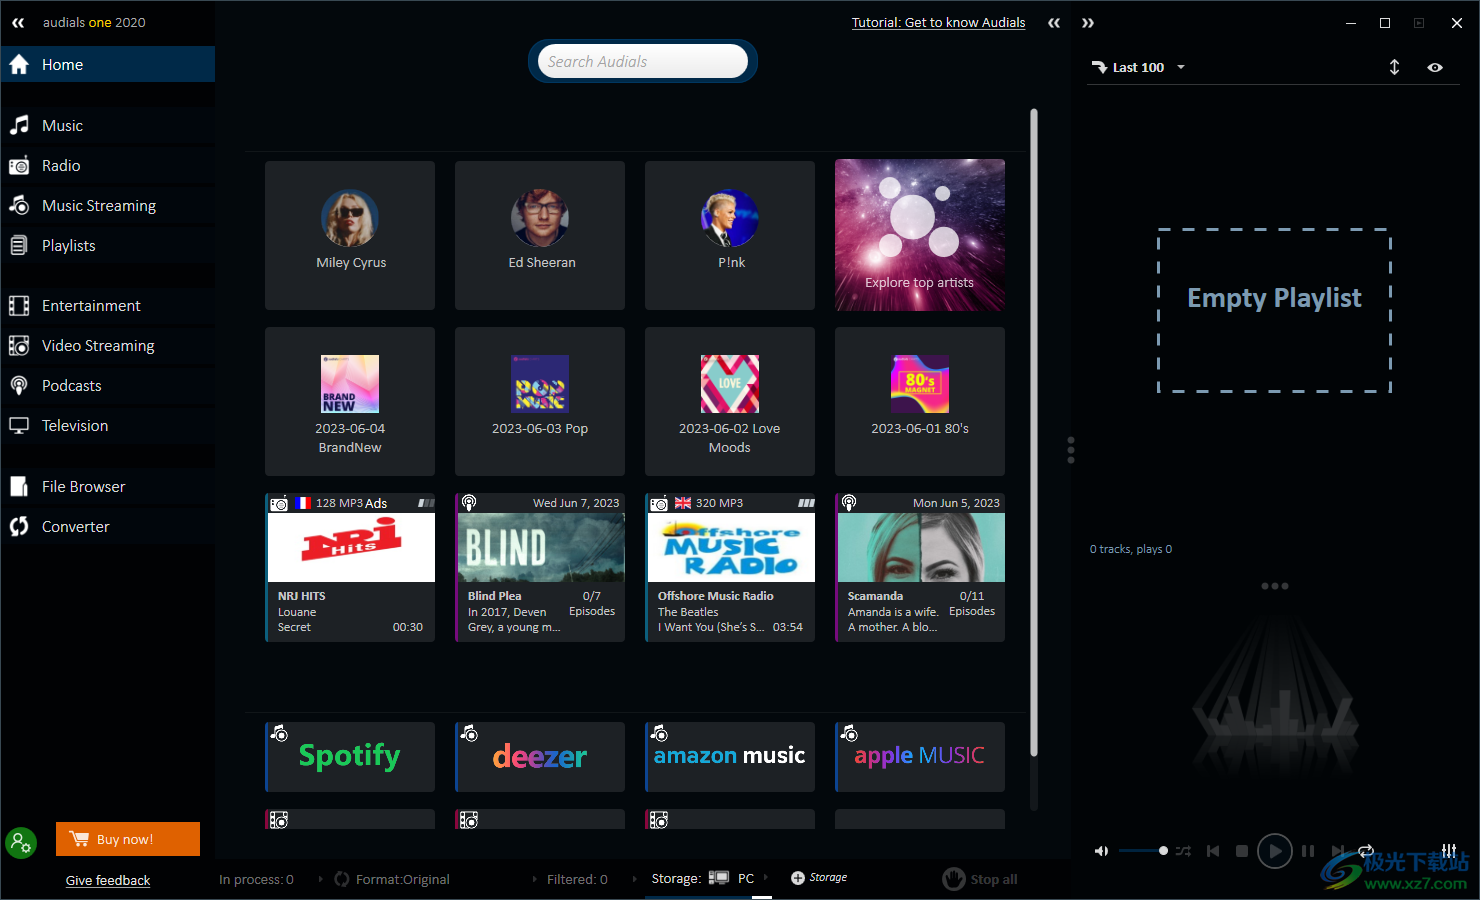The image size is (1480, 900).
Task: Open the Music section icon in sidebar
Action: tap(19, 125)
